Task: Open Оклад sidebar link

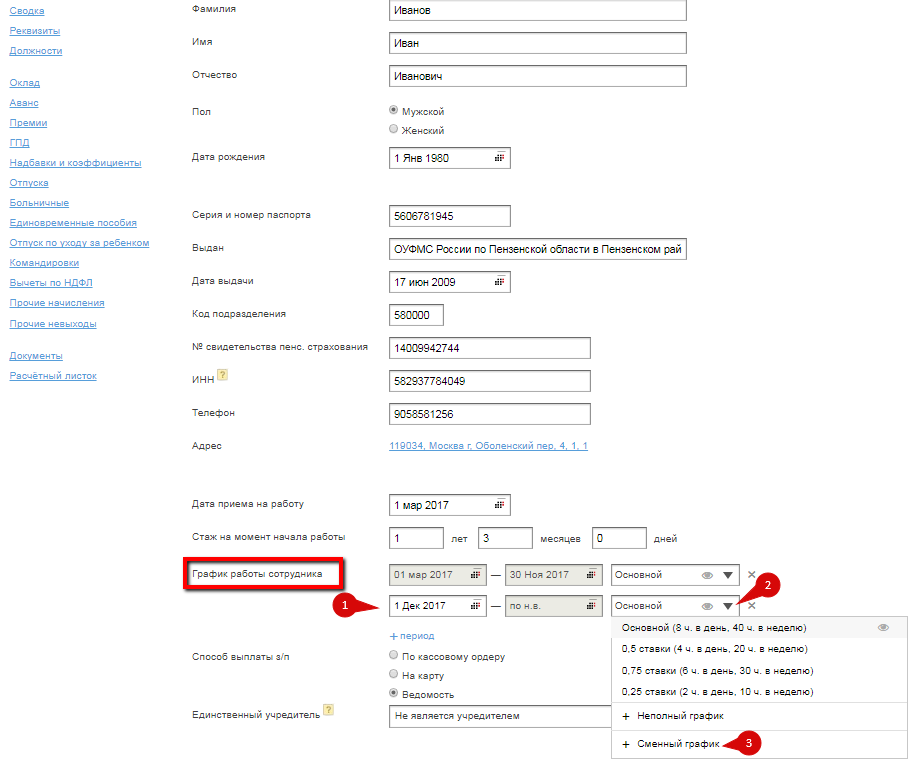Action: [25, 83]
